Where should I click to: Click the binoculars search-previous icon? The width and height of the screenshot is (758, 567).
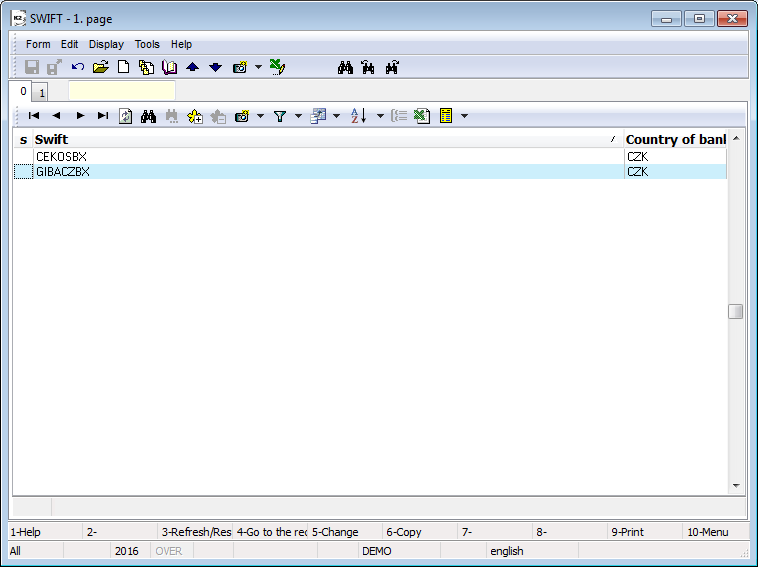click(368, 68)
